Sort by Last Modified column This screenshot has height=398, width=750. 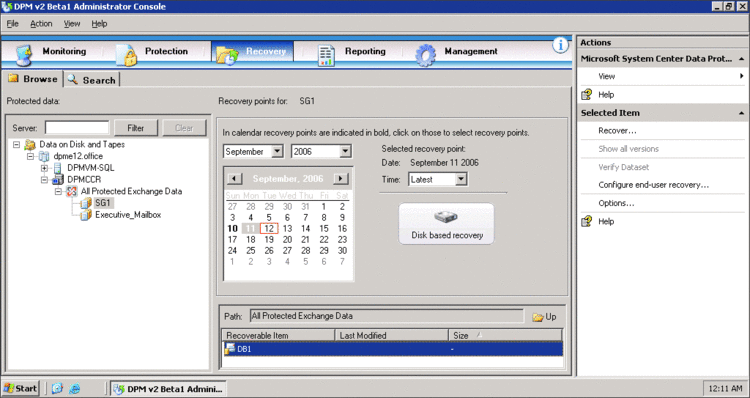392,335
